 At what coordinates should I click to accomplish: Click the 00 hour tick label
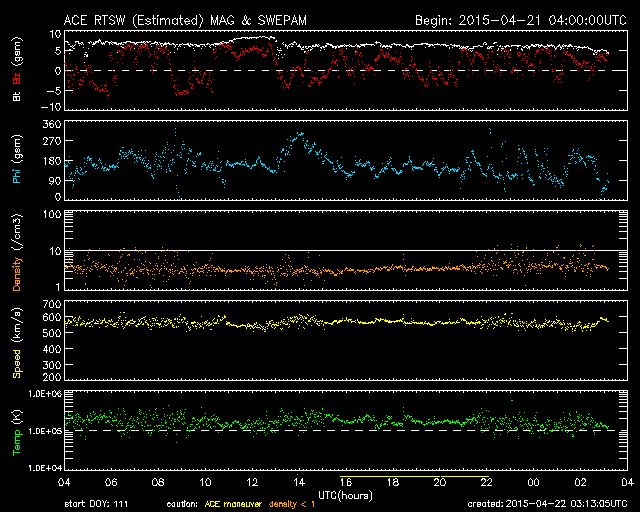click(x=534, y=482)
